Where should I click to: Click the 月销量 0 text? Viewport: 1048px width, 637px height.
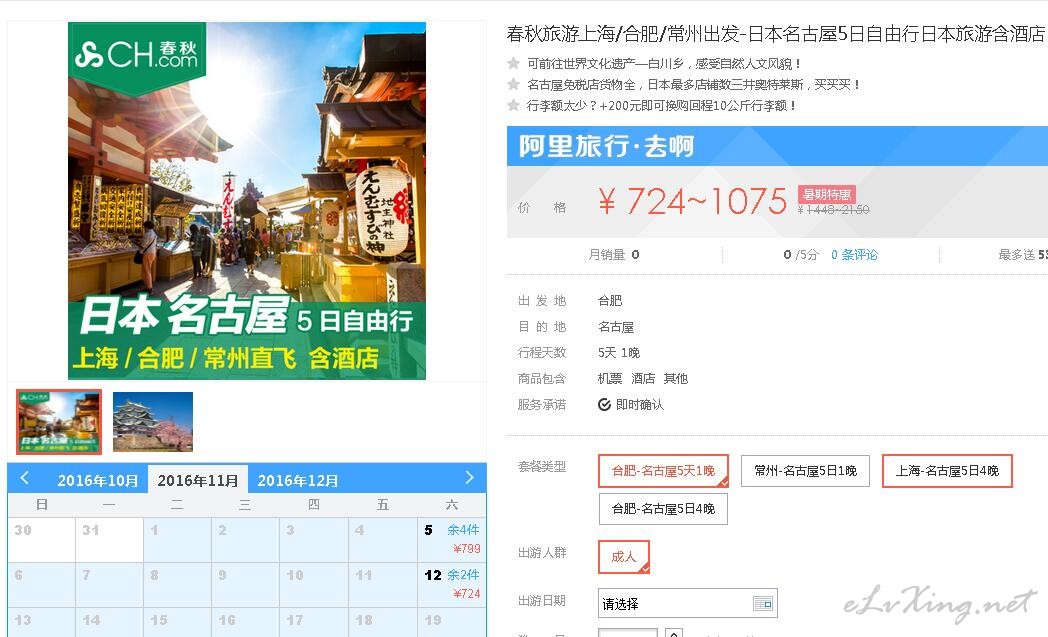pyautogui.click(x=614, y=255)
